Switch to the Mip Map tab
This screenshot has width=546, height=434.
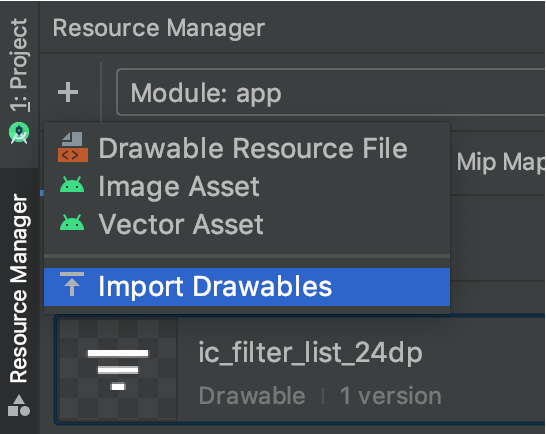501,162
